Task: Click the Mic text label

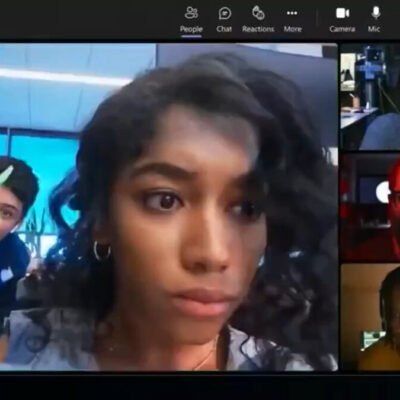Action: (374, 29)
